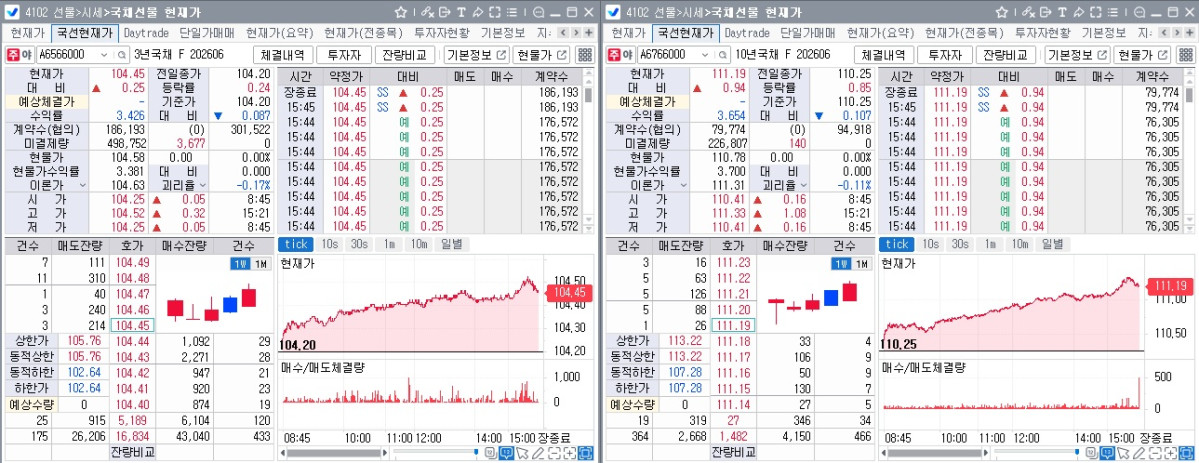
Task: Click the font size T icon in right window
Action: coord(1062,12)
